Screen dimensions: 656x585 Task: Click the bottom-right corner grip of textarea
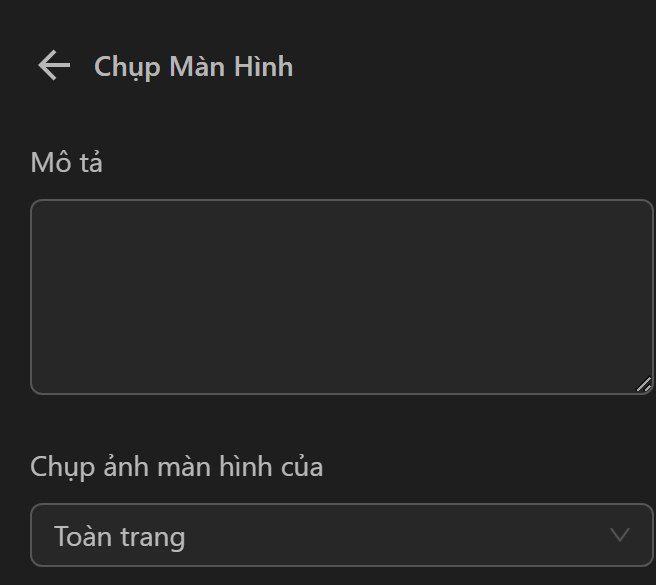tap(643, 384)
